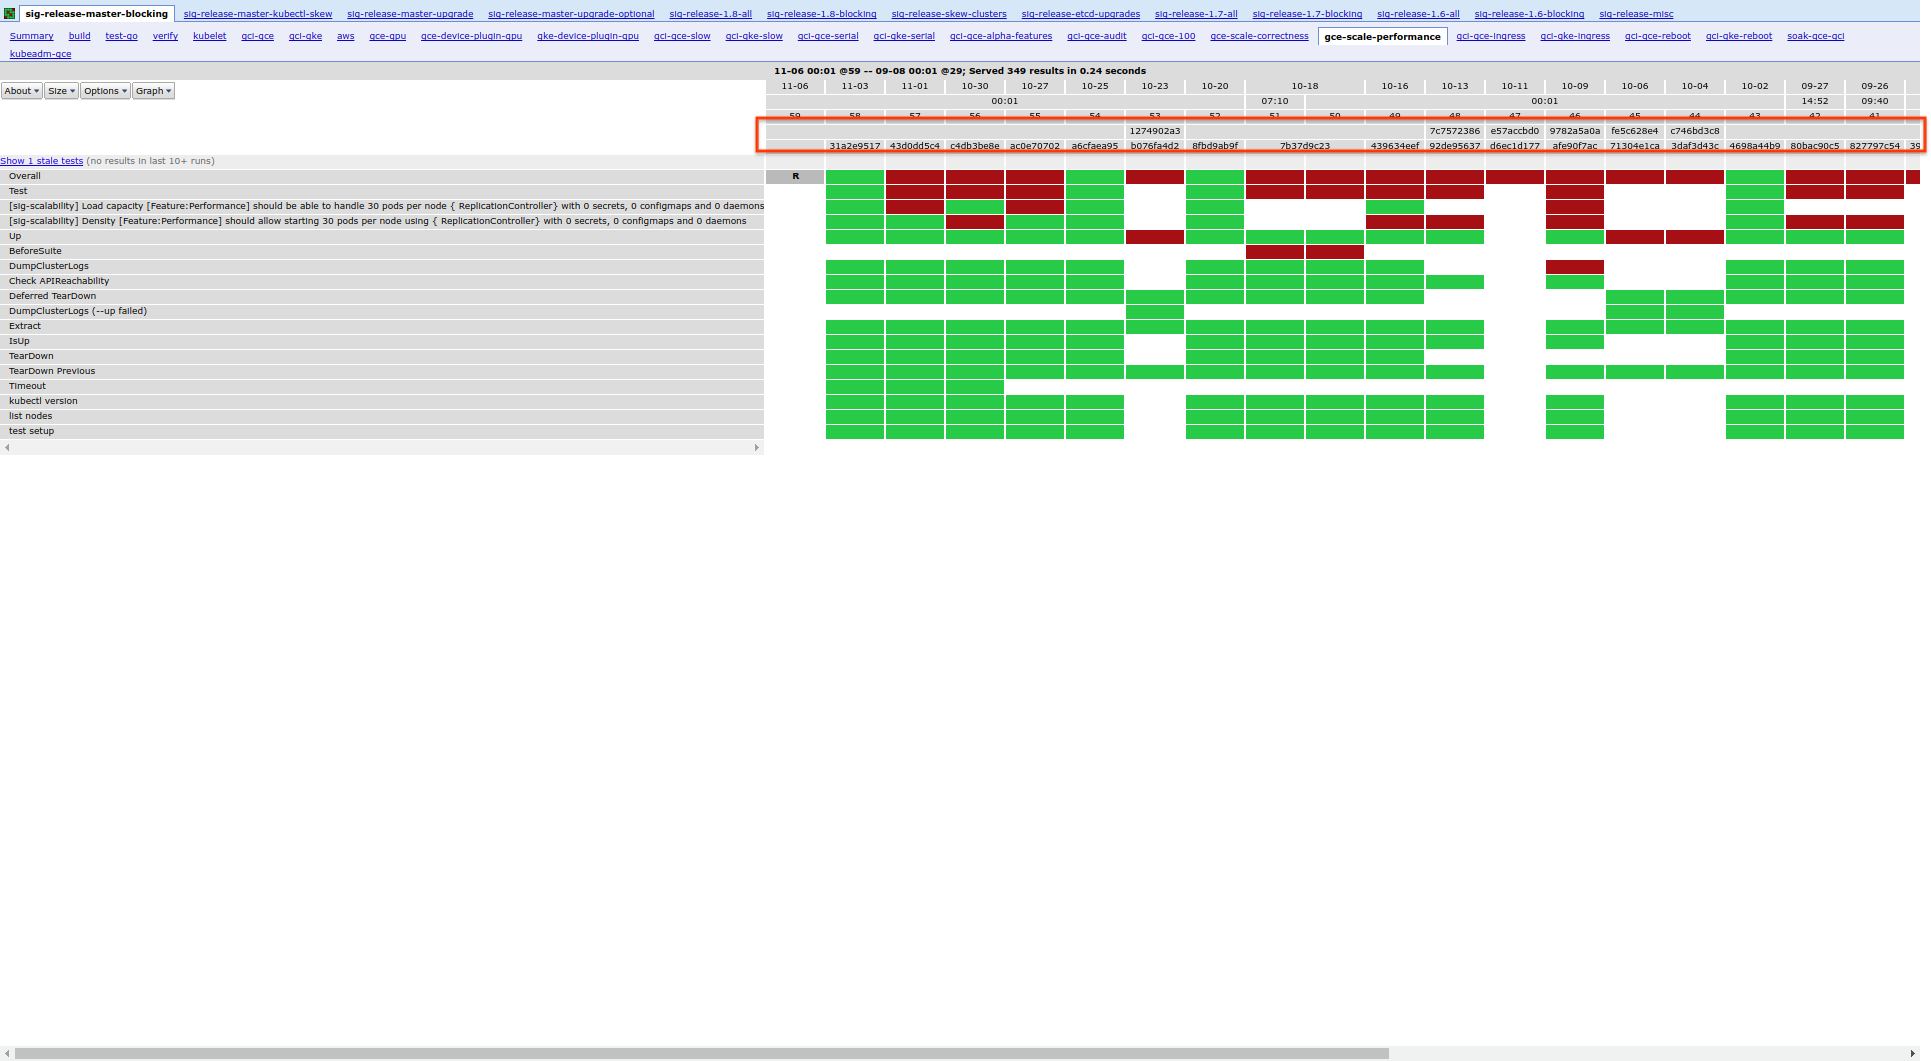Open the soak-gce-gci test group

pos(1815,36)
